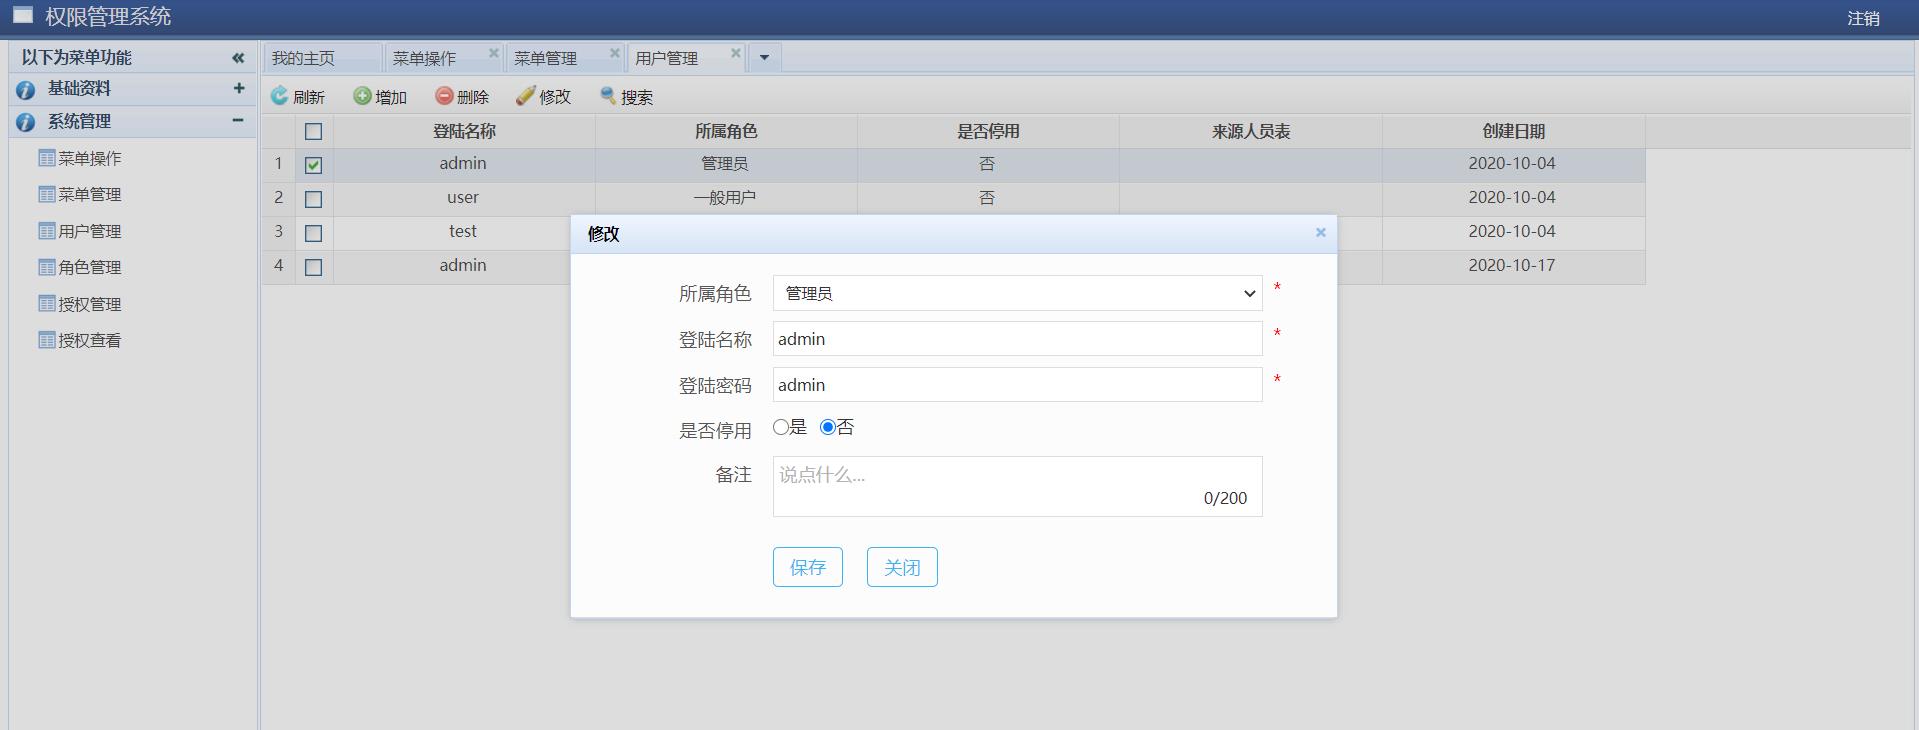Click the 一般用户 role cell

tap(725, 198)
